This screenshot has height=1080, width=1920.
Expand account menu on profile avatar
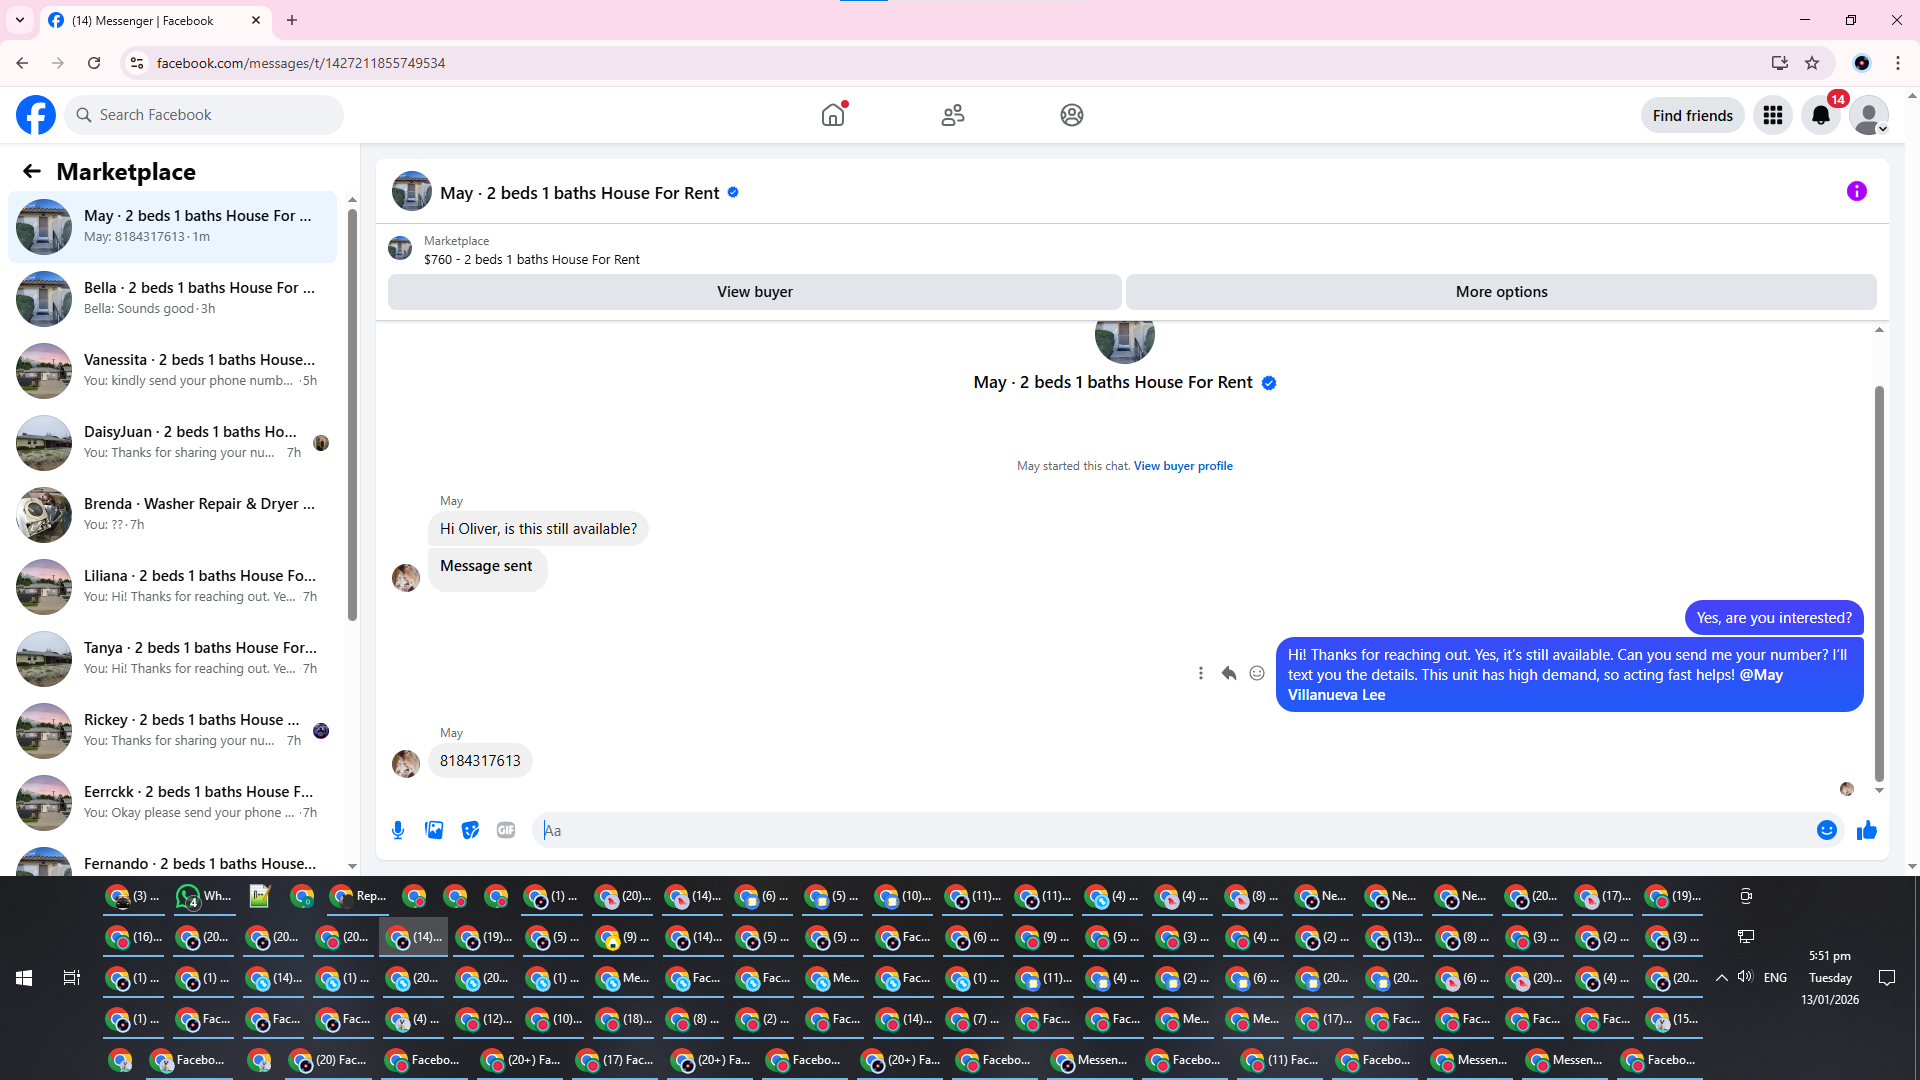tap(1868, 115)
